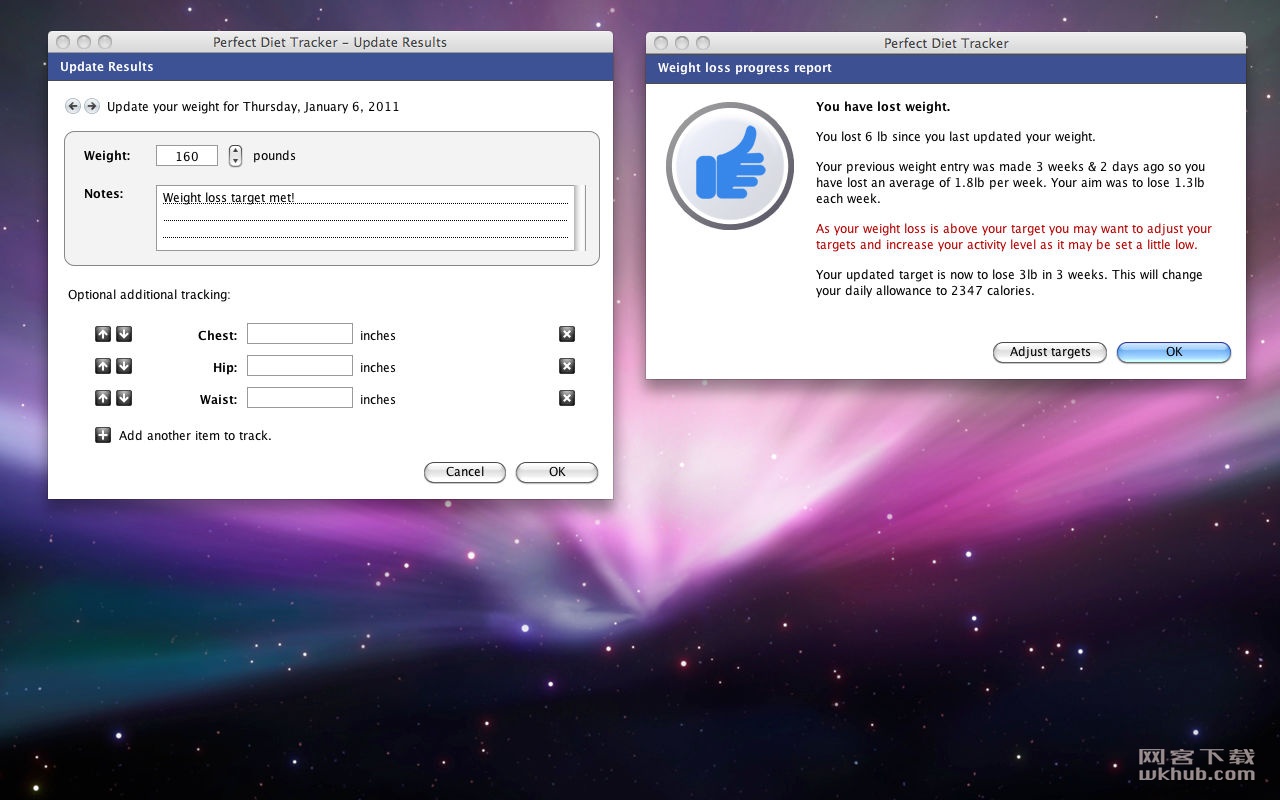Click the Chest inches input field
Screen dimensions: 1280x800
click(300, 334)
